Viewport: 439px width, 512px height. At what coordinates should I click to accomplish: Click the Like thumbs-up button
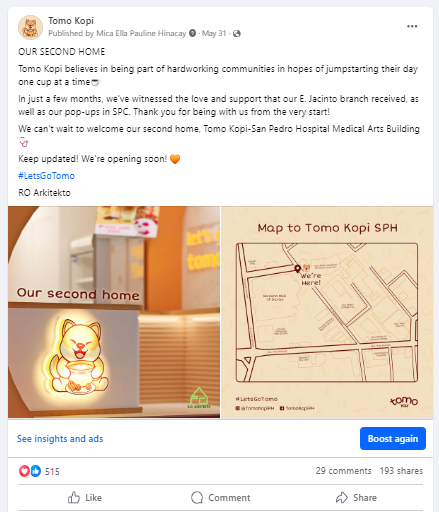85,498
